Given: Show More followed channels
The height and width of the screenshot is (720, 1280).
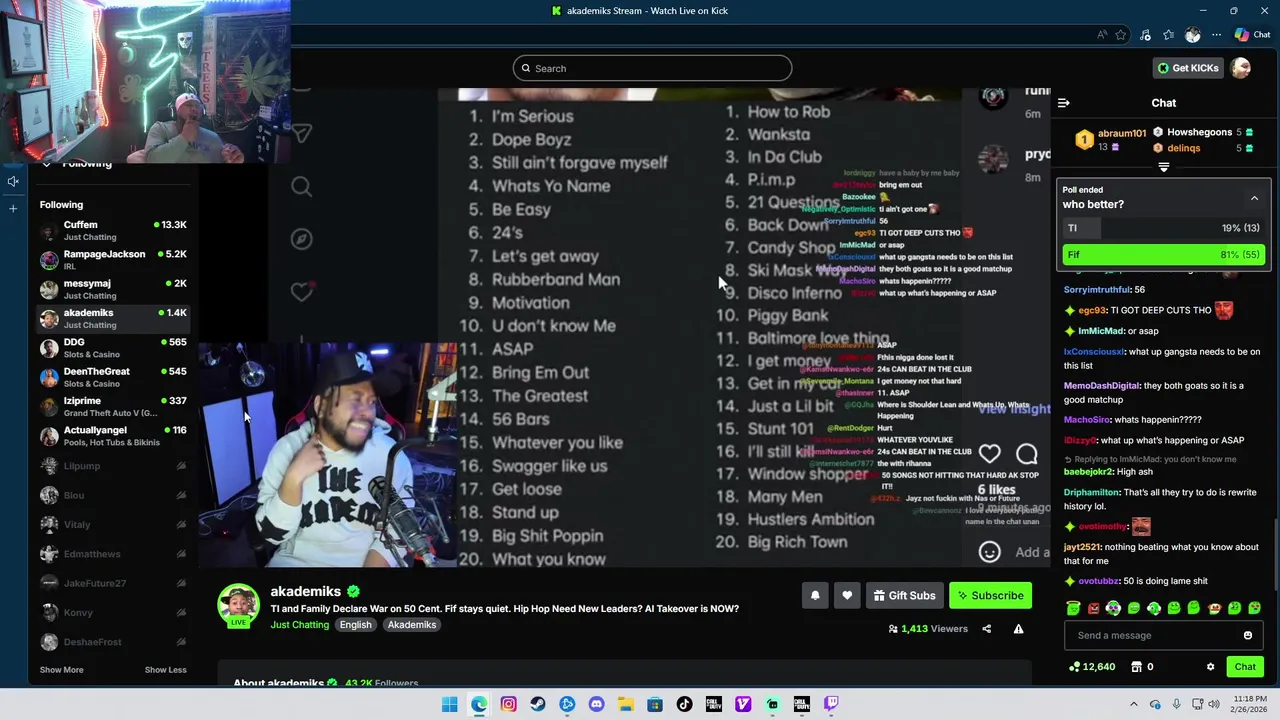Looking at the screenshot, I should (61, 670).
